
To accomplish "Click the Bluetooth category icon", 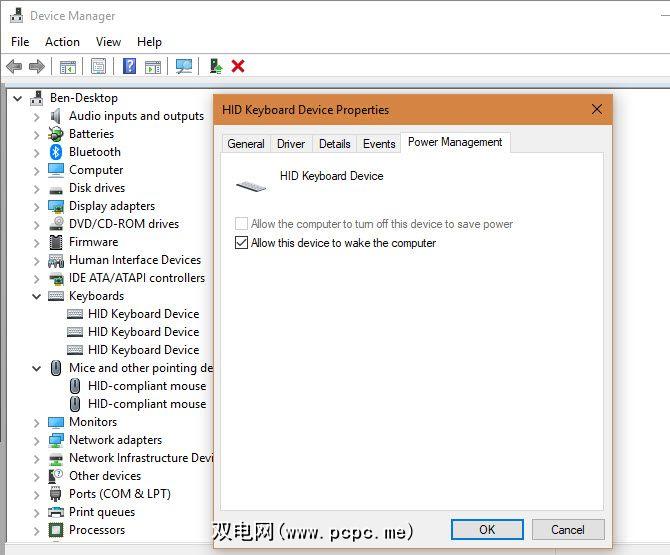I will tap(56, 152).
